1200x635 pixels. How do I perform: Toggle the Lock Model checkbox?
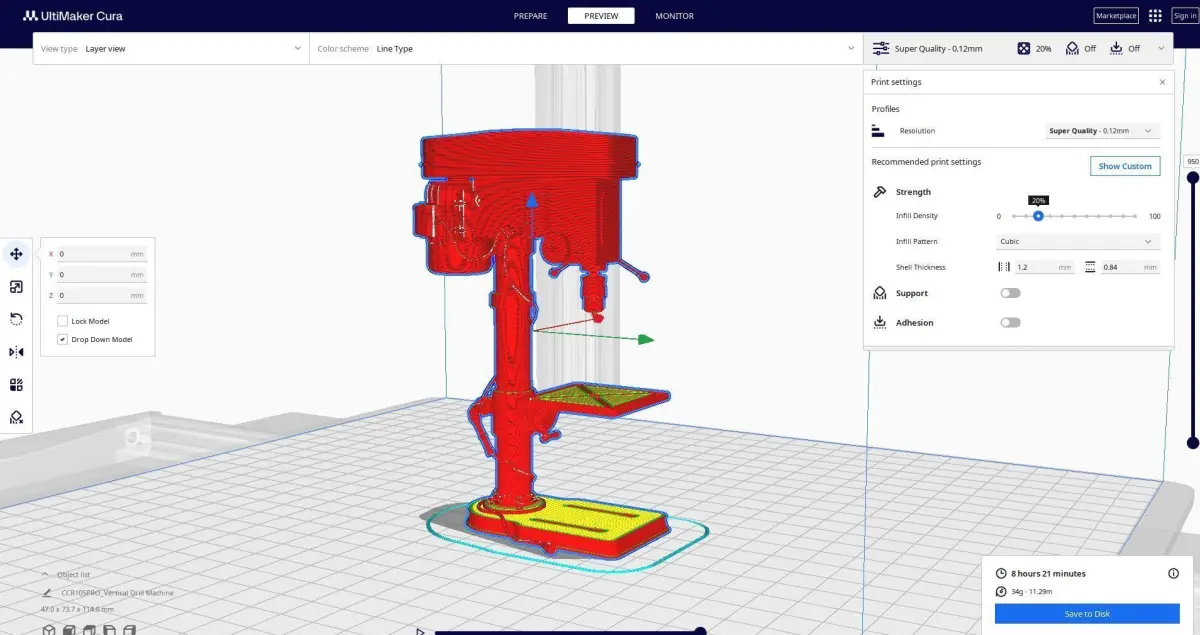pyautogui.click(x=62, y=321)
